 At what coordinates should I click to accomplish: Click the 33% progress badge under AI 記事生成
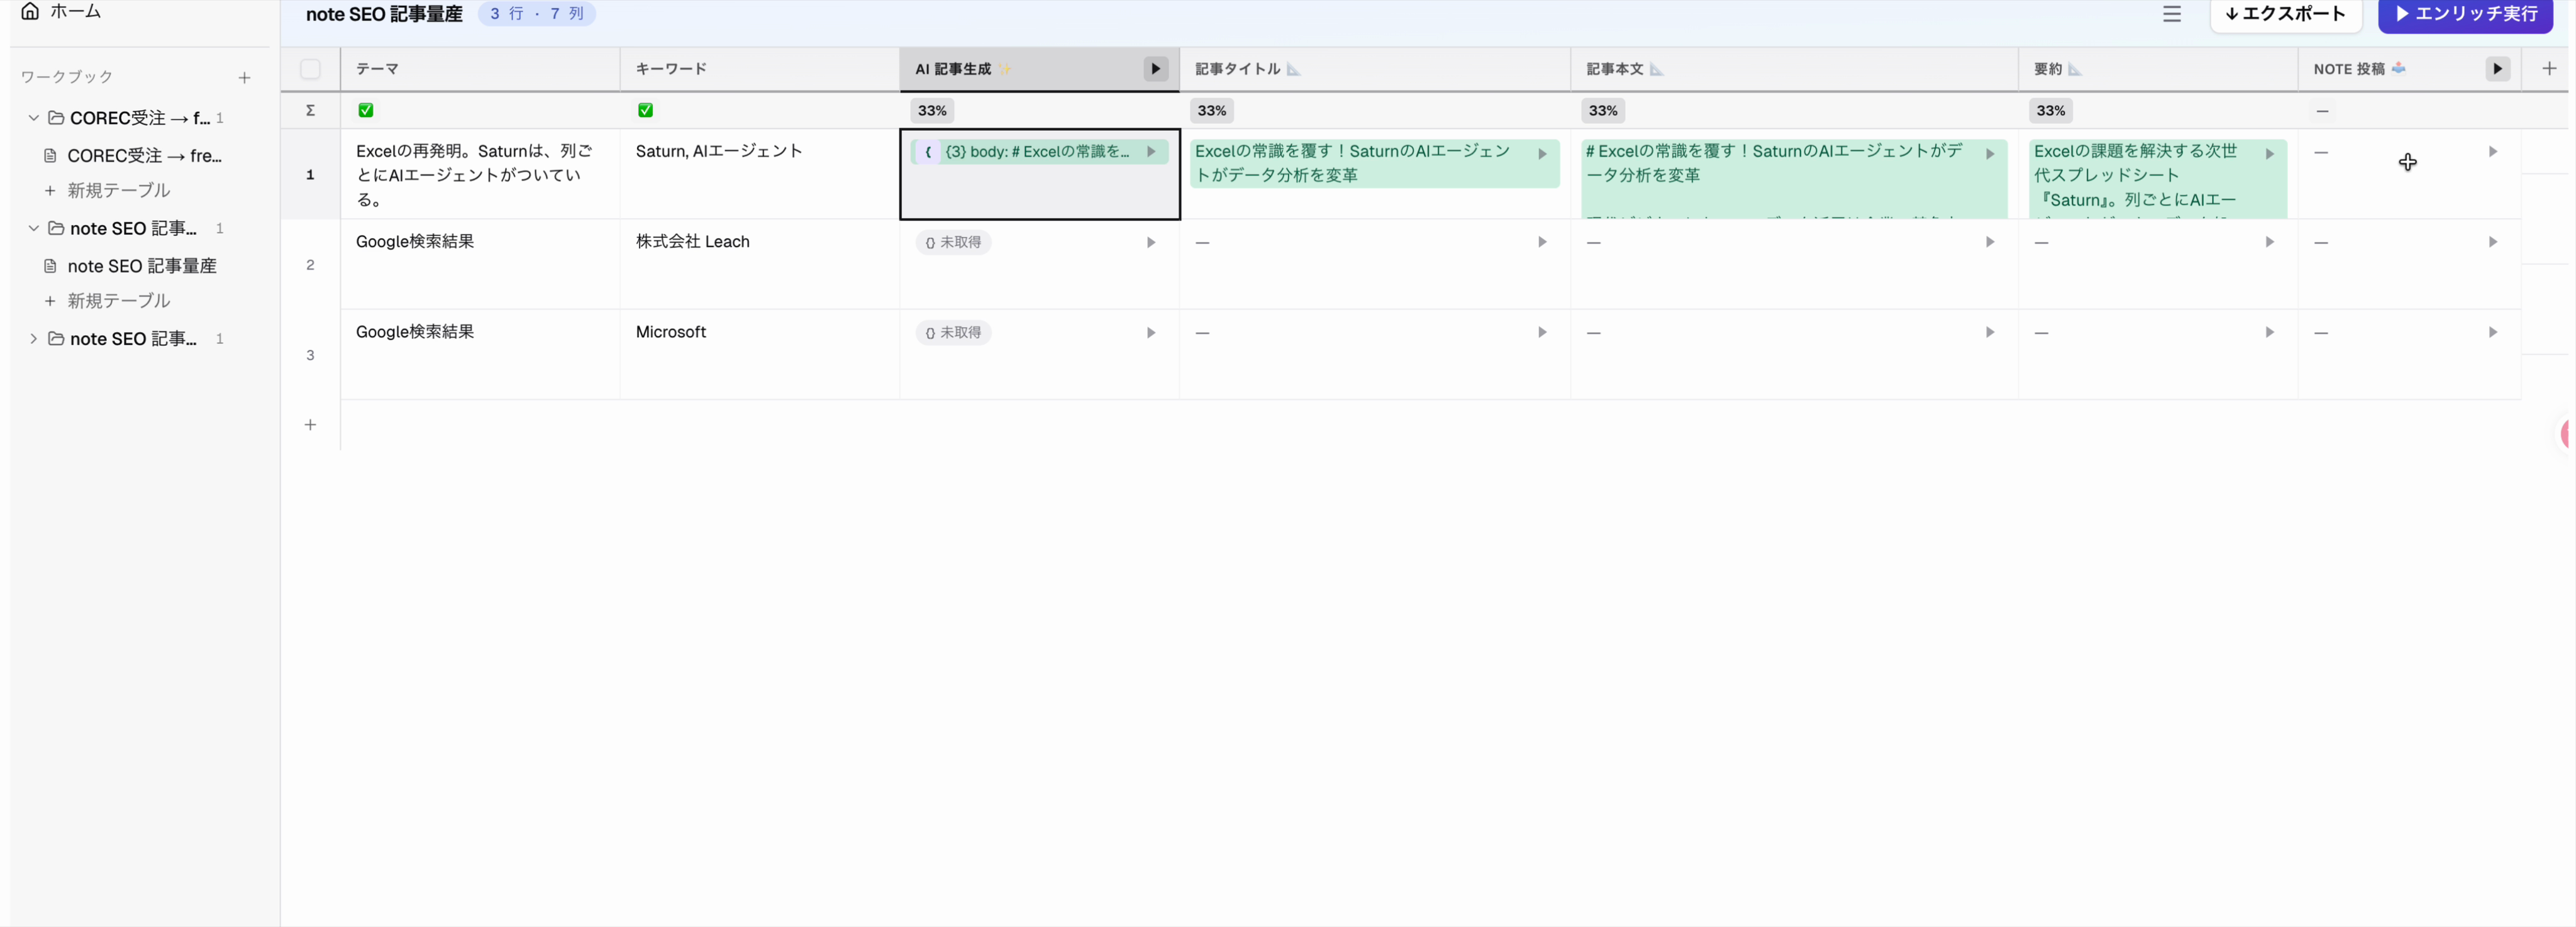[931, 110]
